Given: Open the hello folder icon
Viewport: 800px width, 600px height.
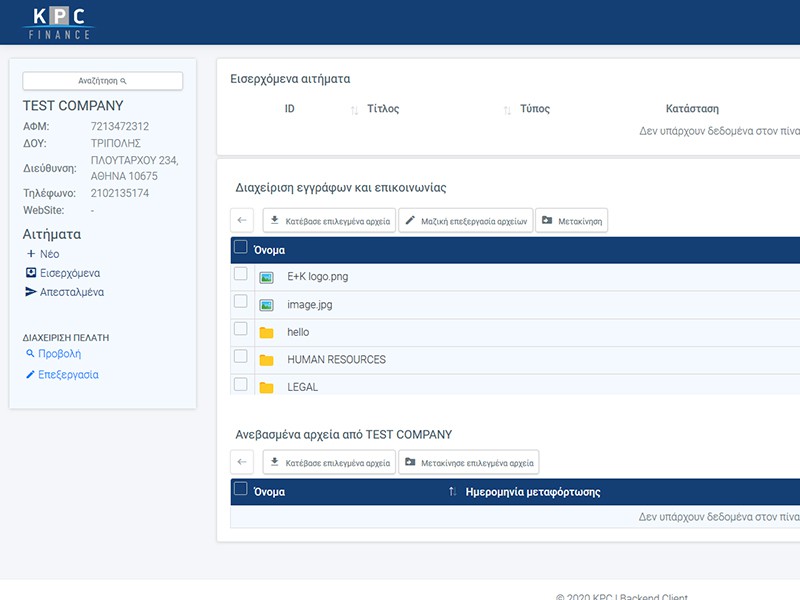Looking at the screenshot, I should point(266,333).
